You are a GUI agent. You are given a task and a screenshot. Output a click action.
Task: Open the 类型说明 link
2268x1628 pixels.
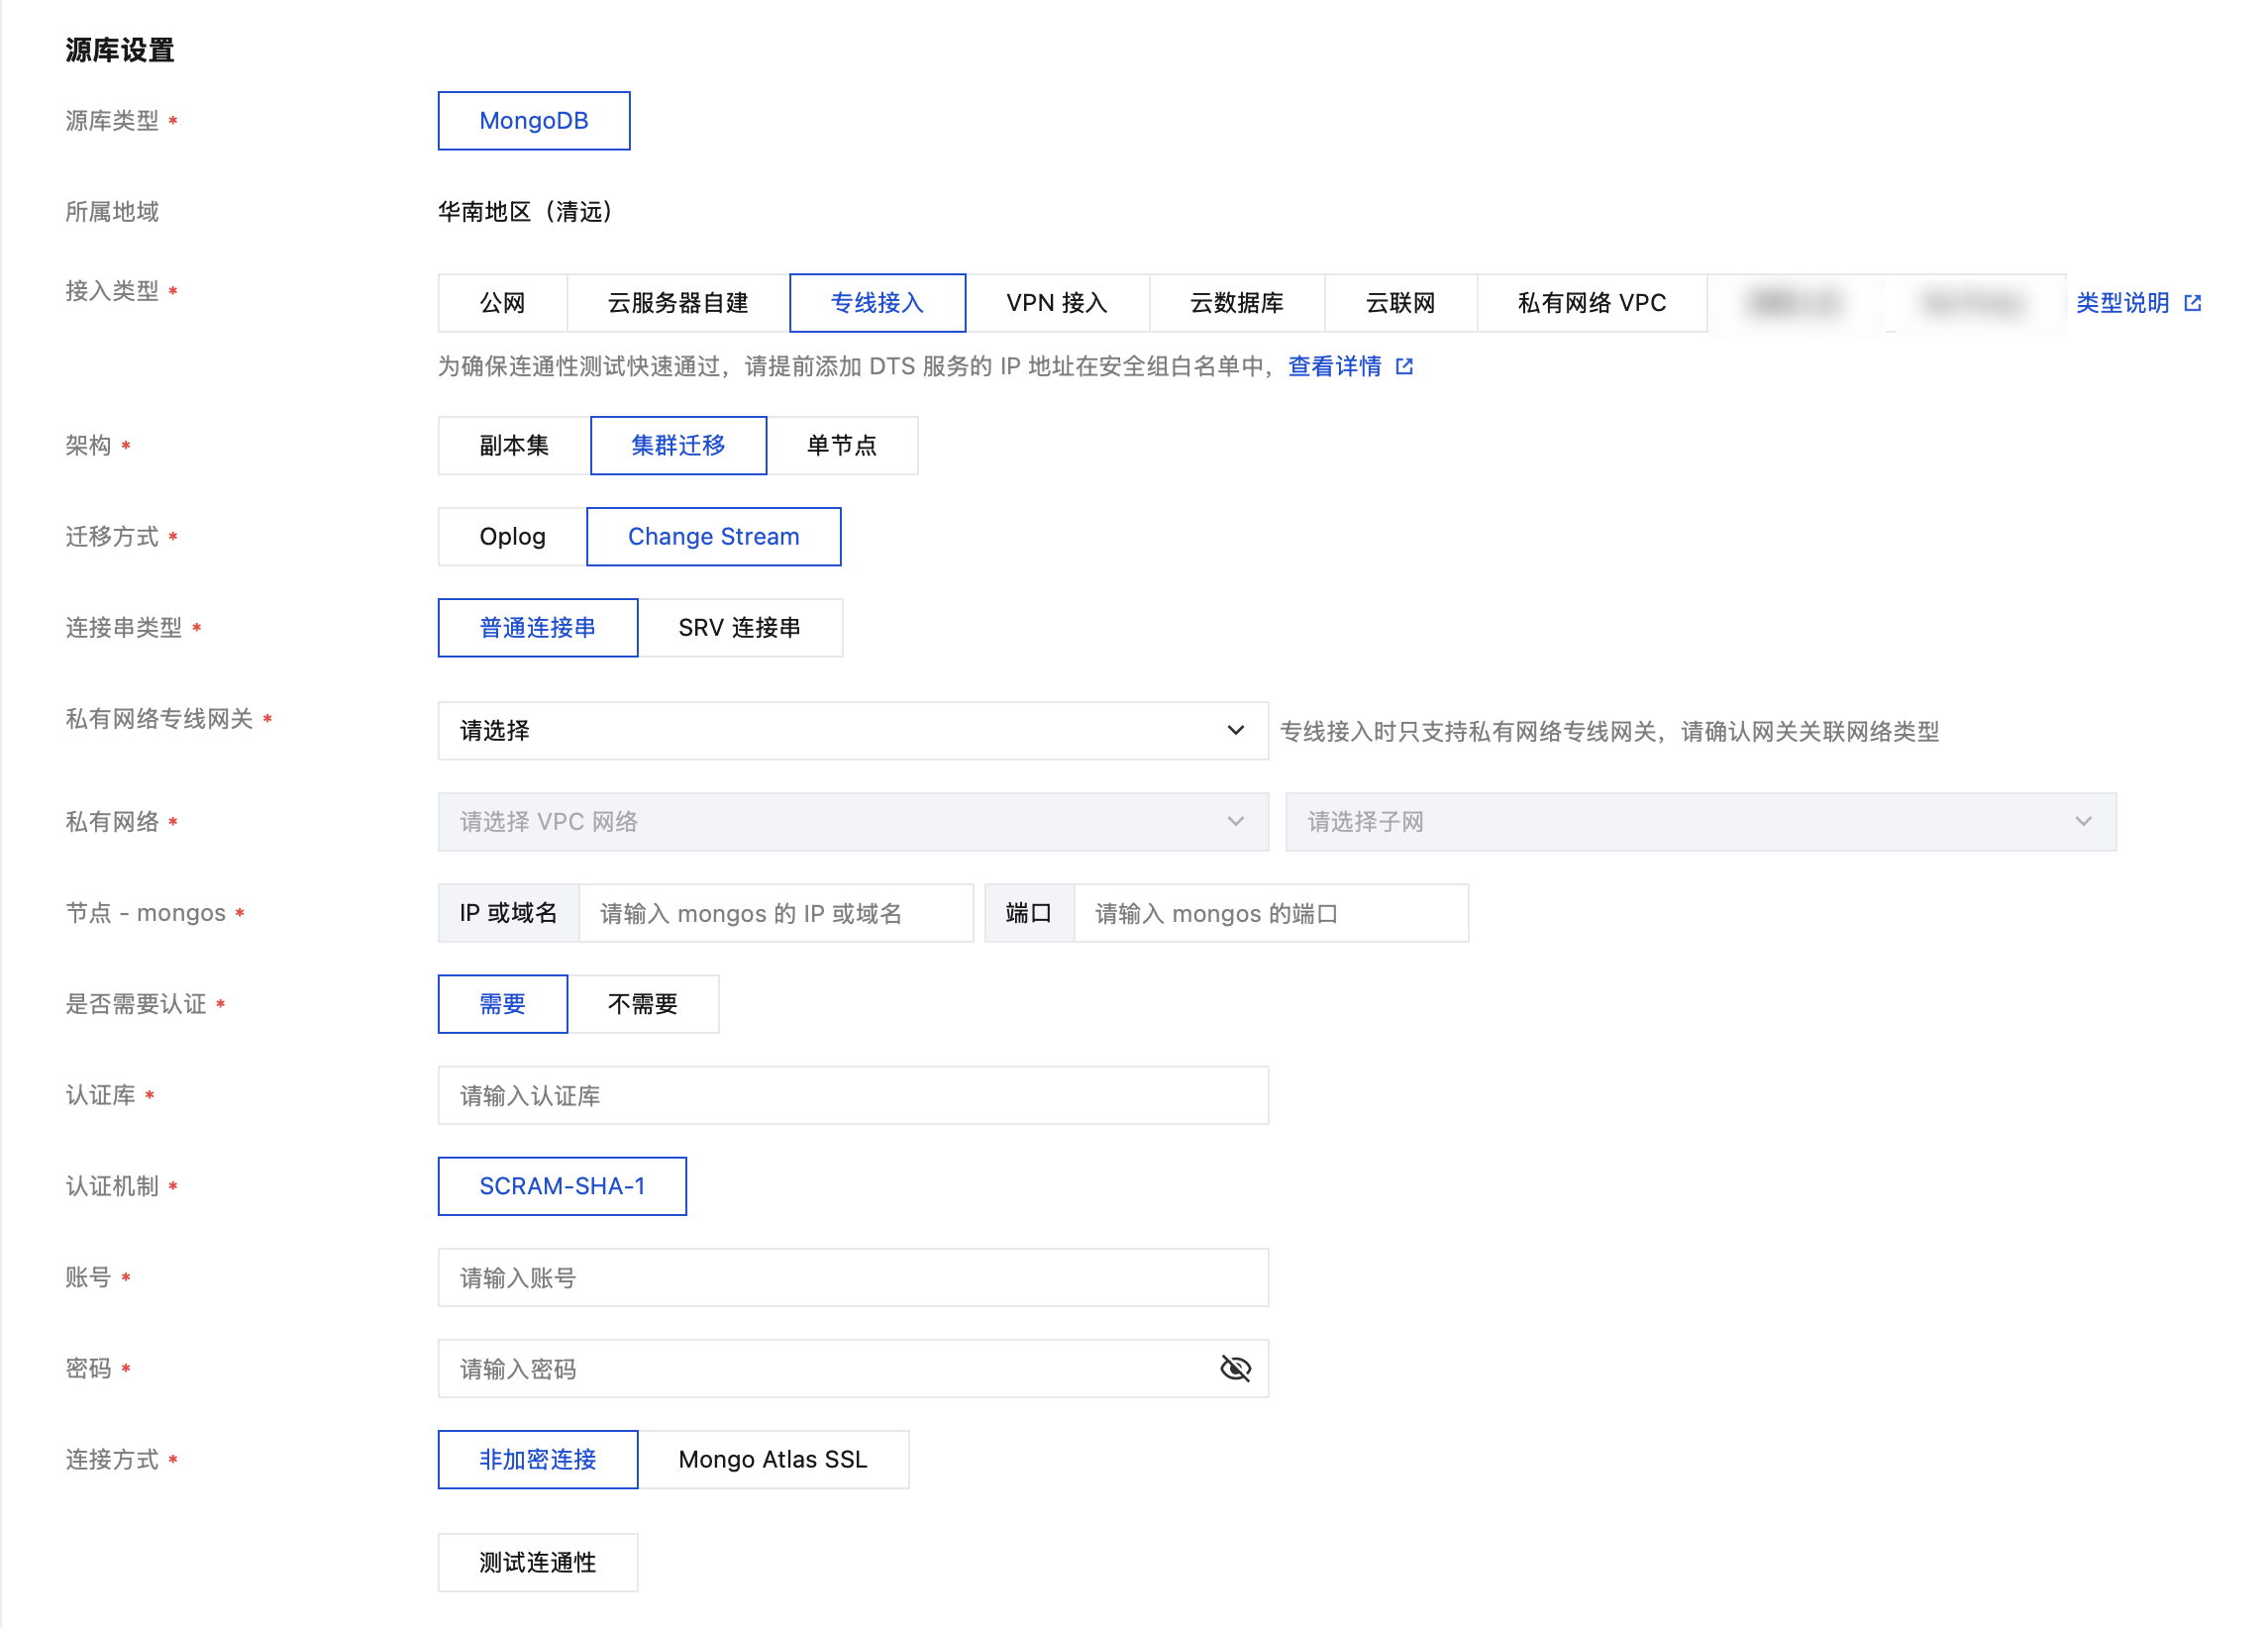click(x=2122, y=303)
